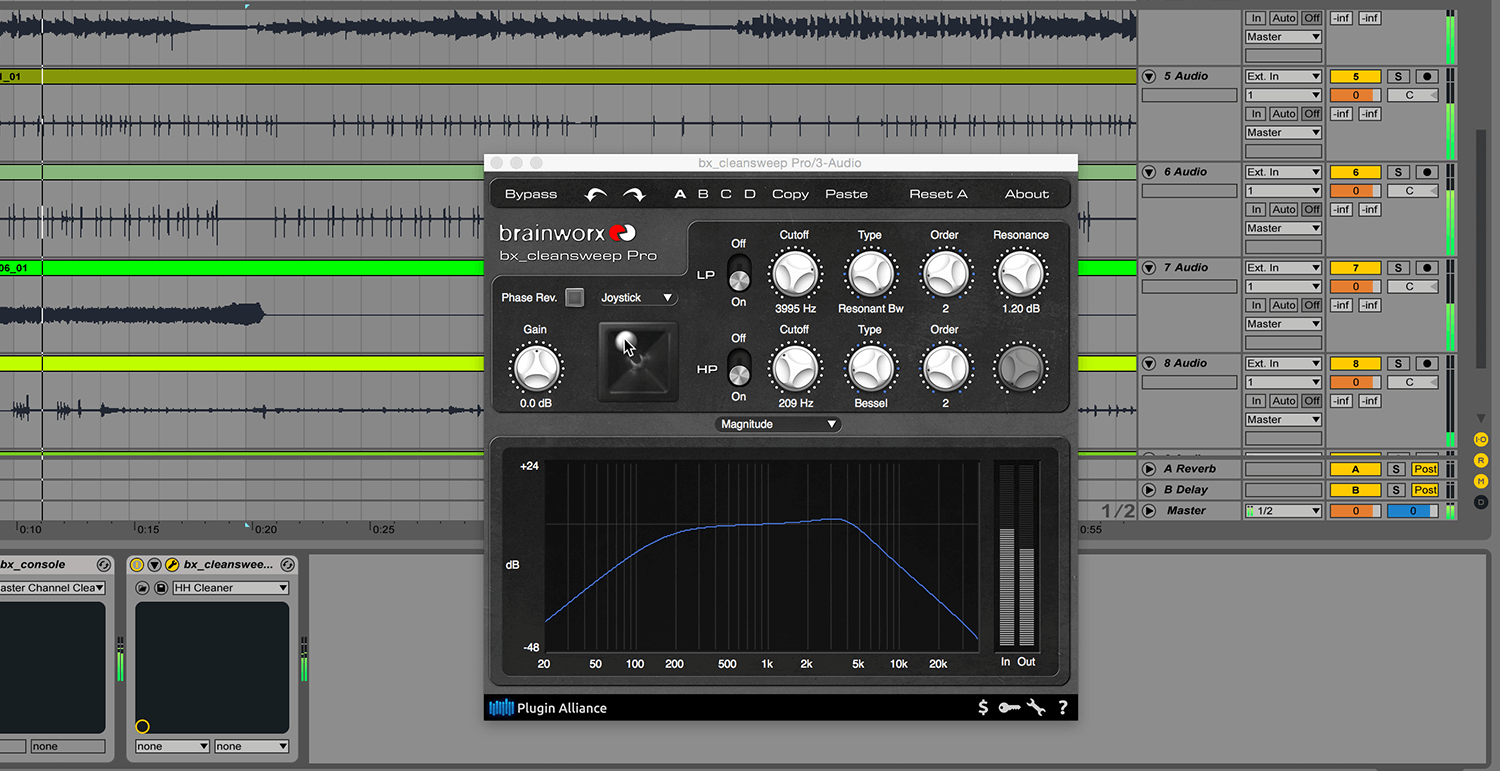Toggle the M mixer show button
The height and width of the screenshot is (771, 1500).
coord(1481,481)
